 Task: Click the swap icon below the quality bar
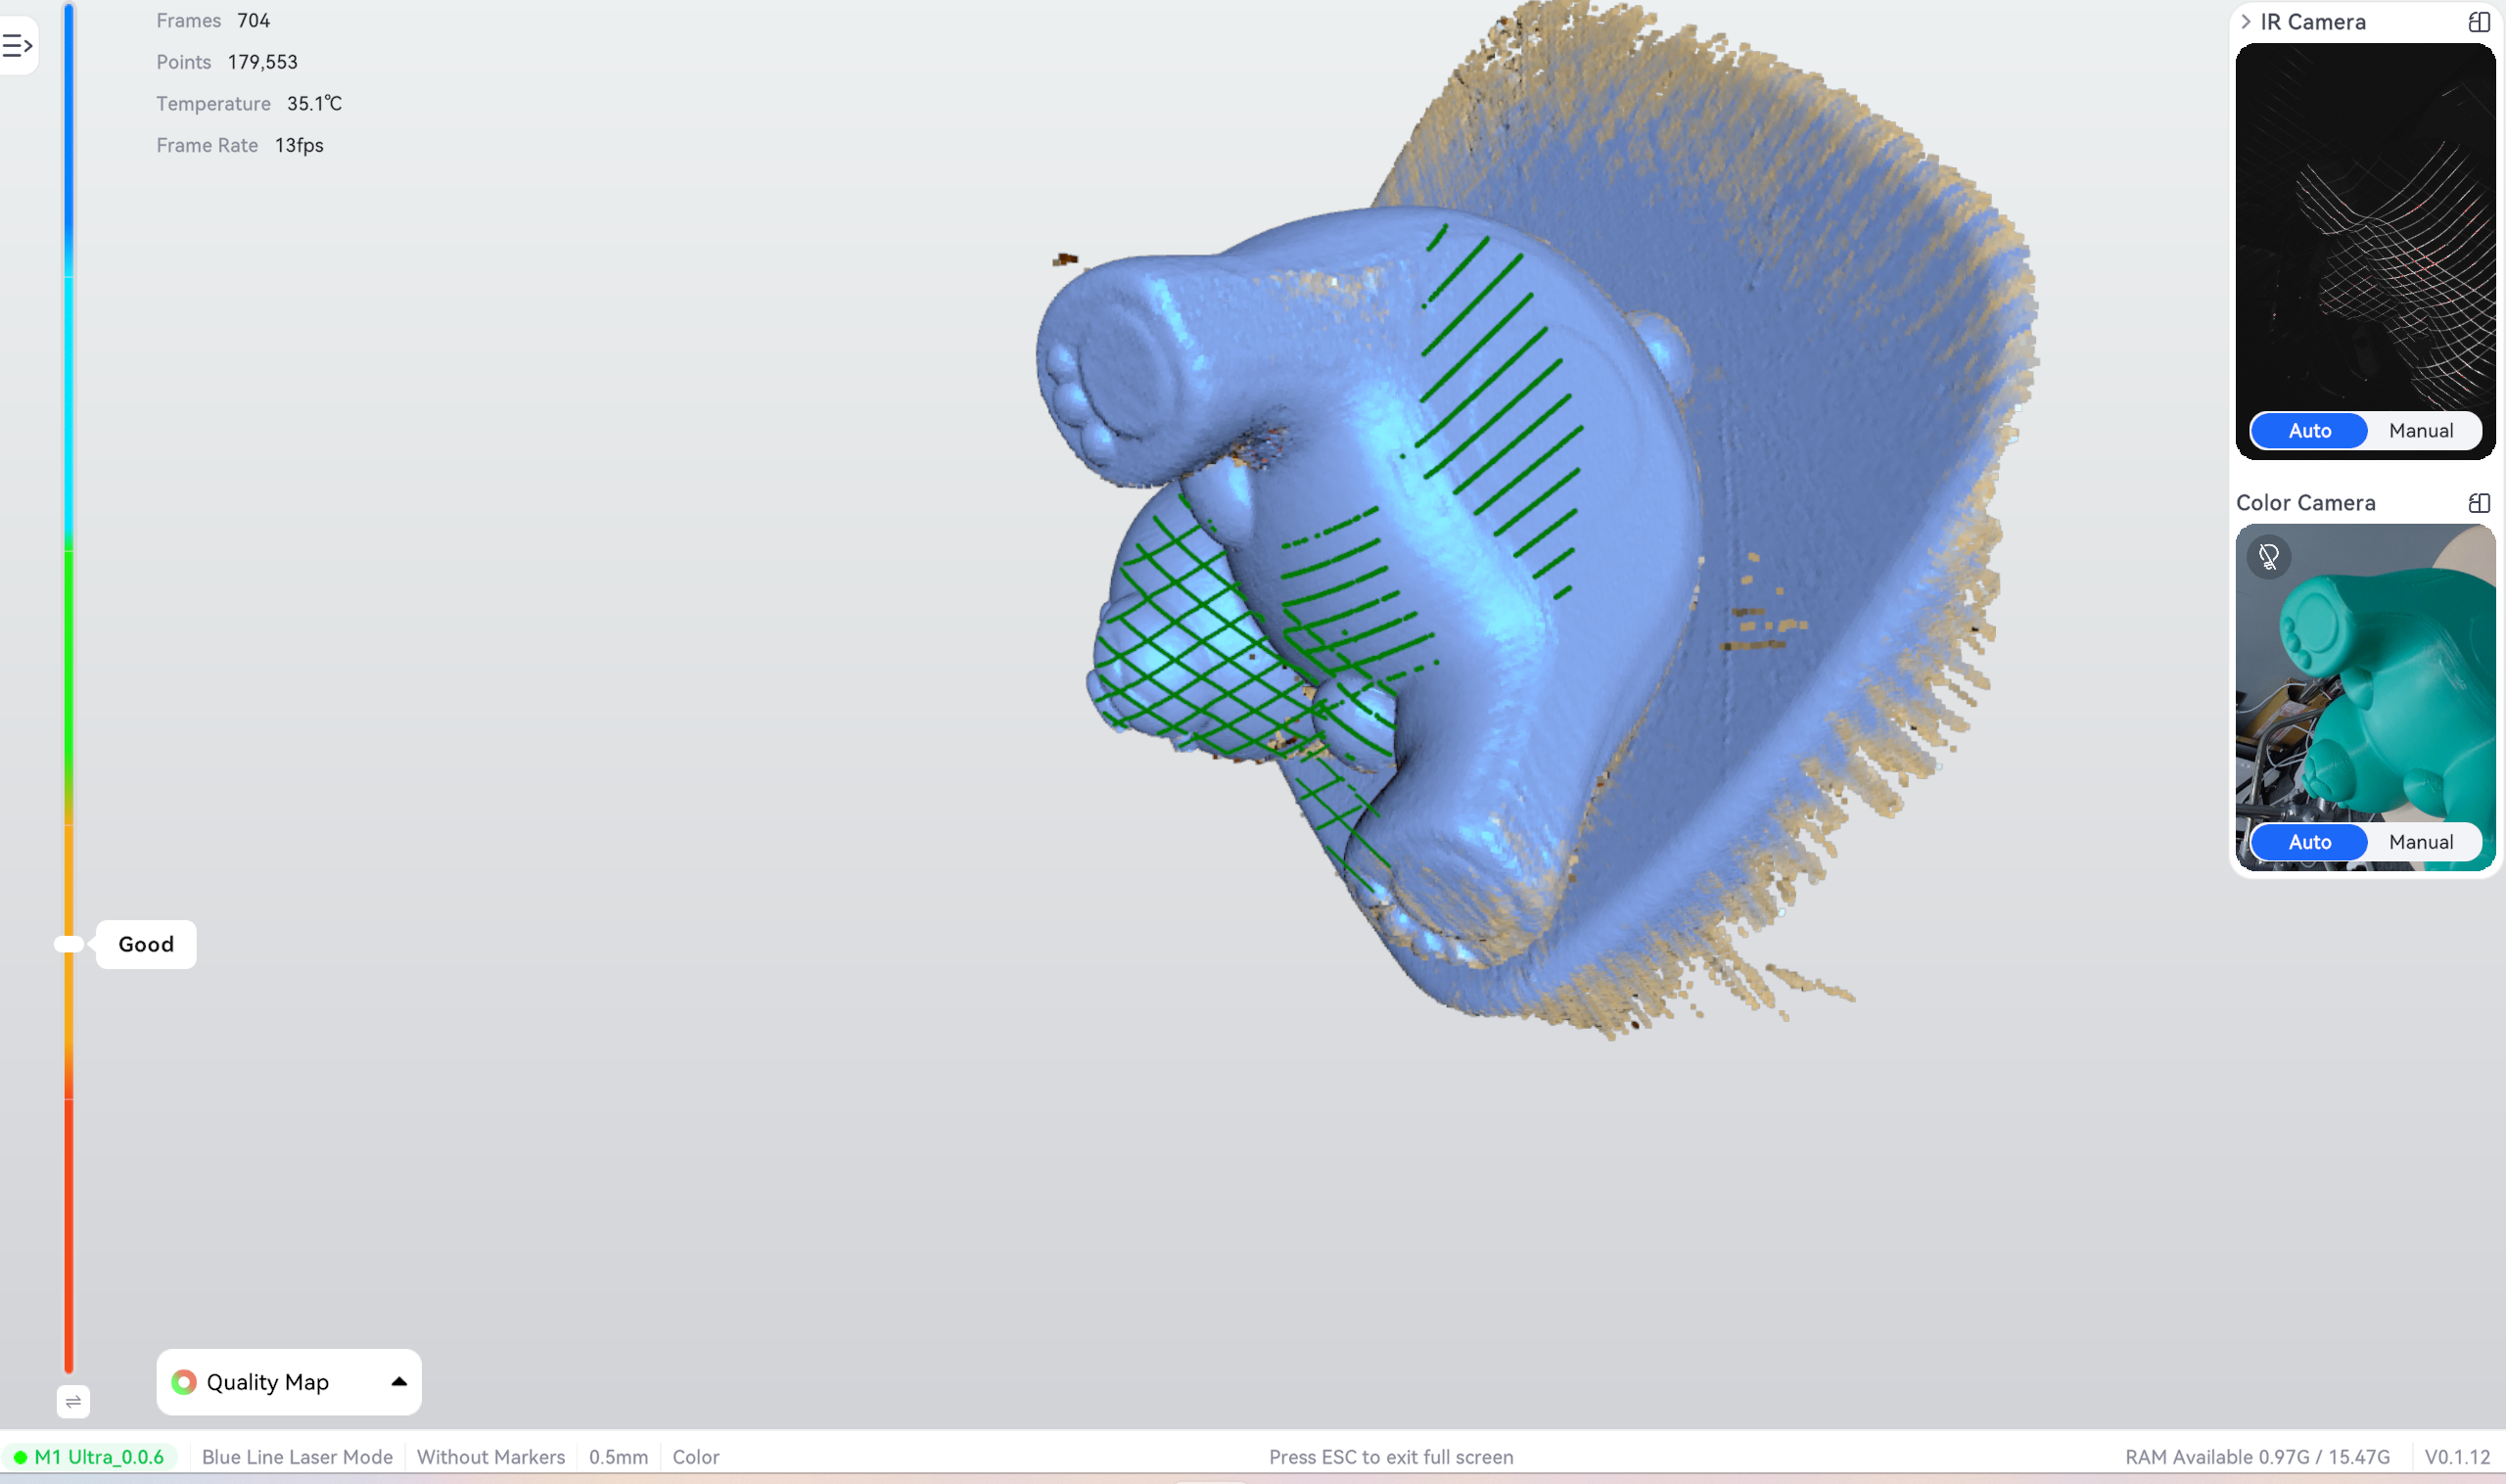73,1401
